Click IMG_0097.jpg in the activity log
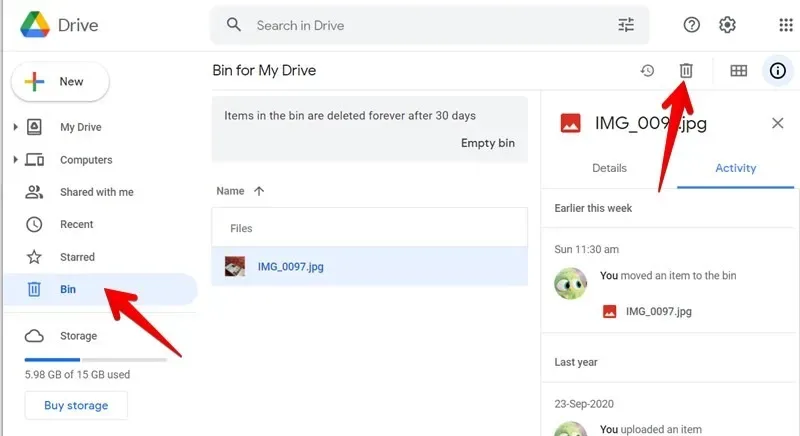This screenshot has width=800, height=436. point(659,312)
